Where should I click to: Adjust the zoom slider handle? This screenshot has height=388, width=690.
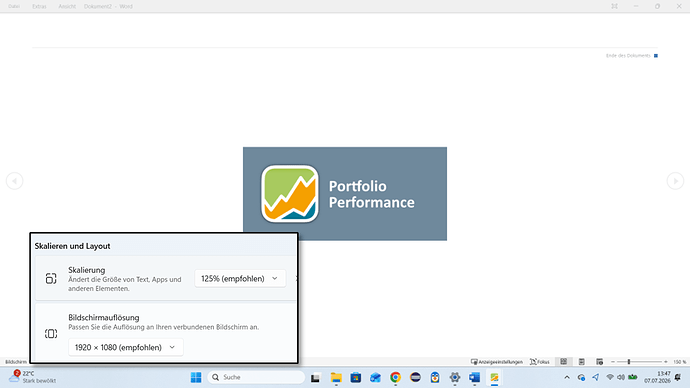pos(629,362)
